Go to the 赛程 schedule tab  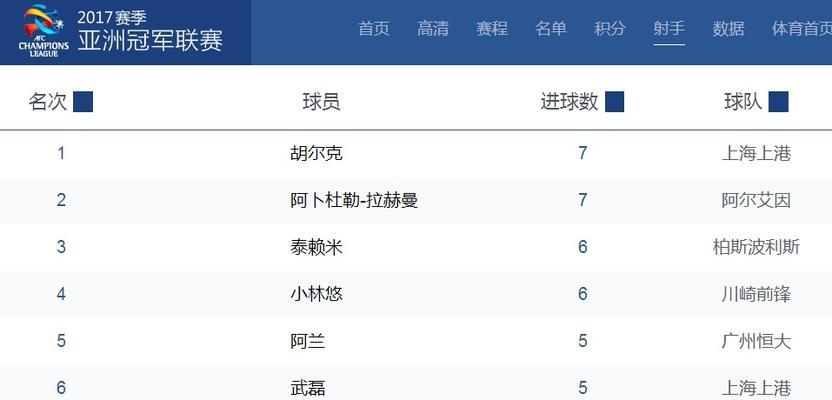[491, 28]
